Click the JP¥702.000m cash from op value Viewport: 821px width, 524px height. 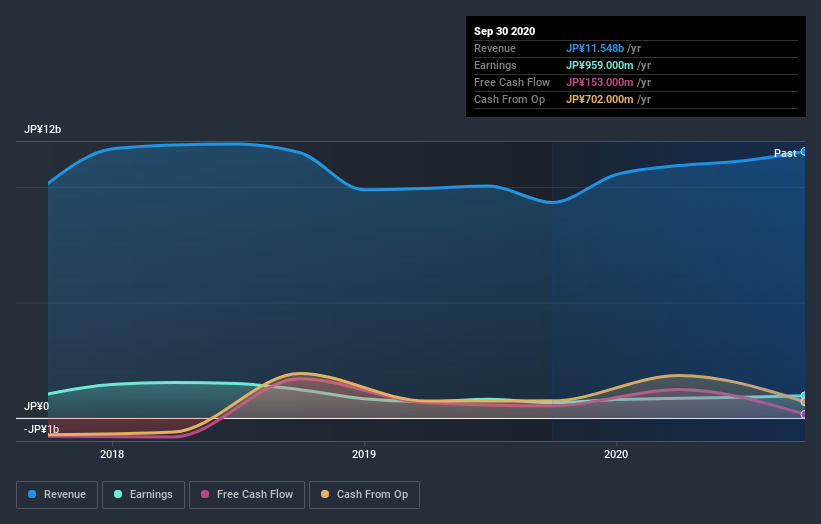tap(600, 99)
